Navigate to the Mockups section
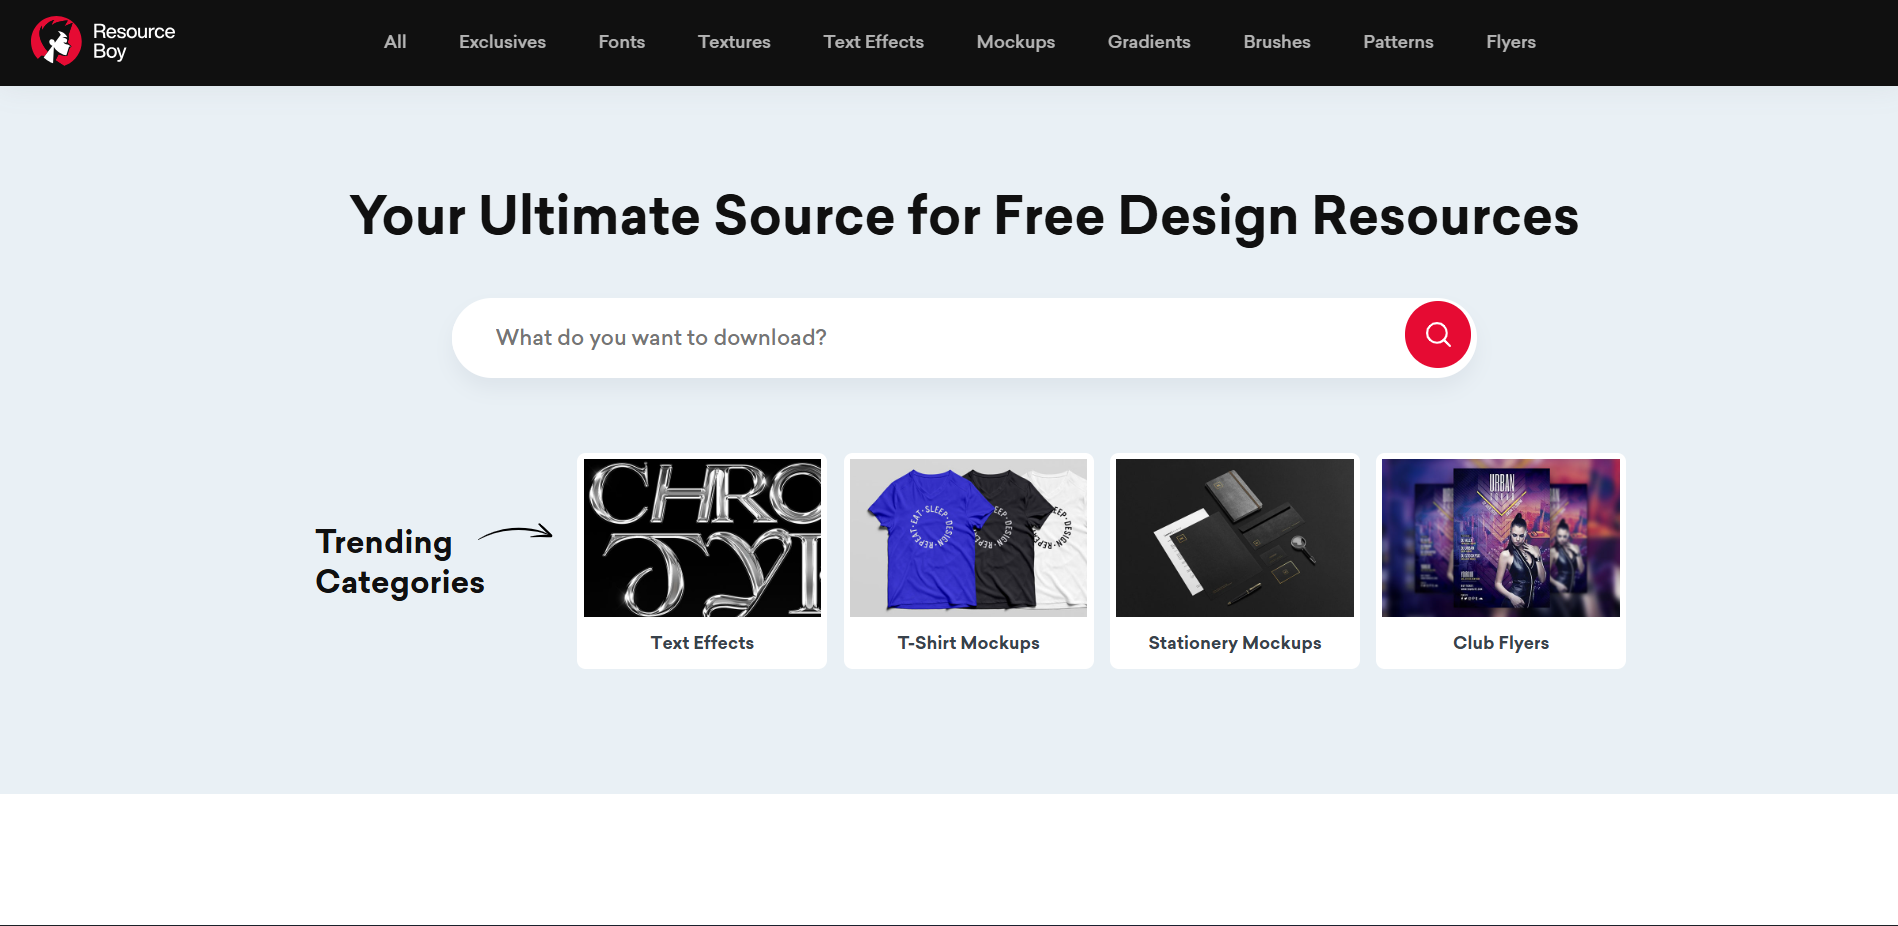The width and height of the screenshot is (1898, 926). click(1015, 42)
